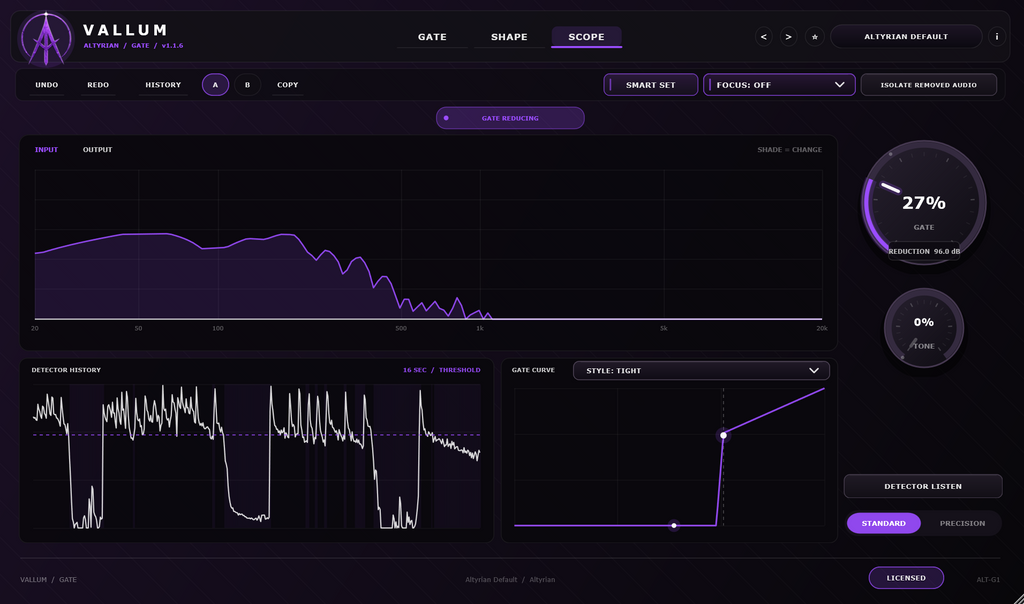This screenshot has height=604, width=1024.
Task: Click the 16 Sec detector history length
Action: point(415,370)
